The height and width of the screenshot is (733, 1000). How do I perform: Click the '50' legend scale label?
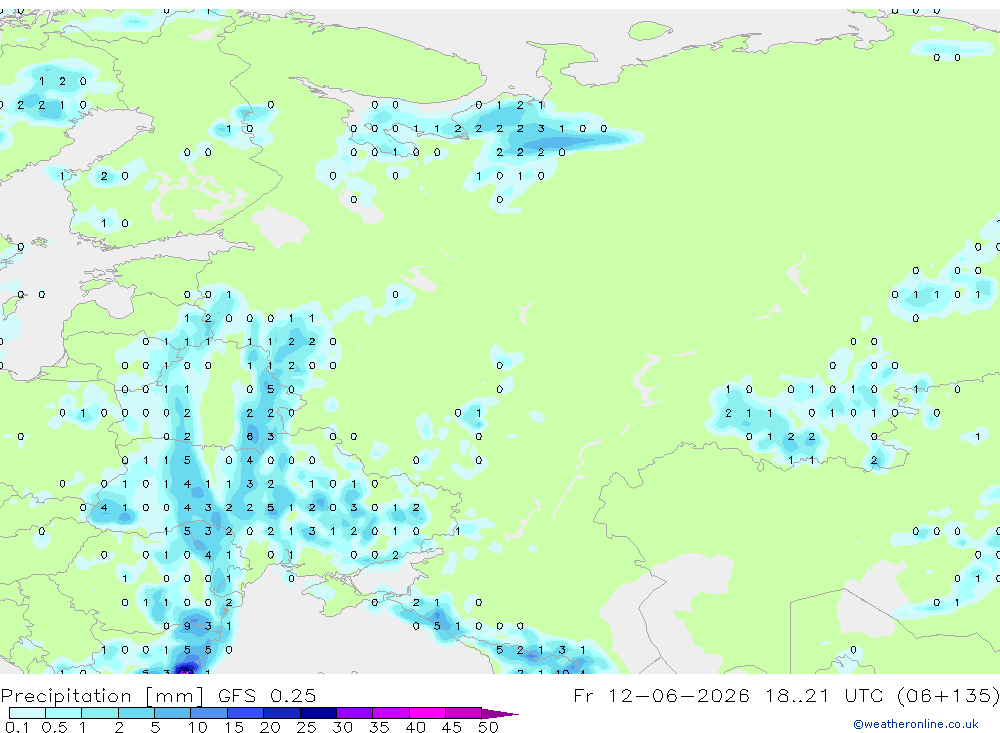click(488, 727)
